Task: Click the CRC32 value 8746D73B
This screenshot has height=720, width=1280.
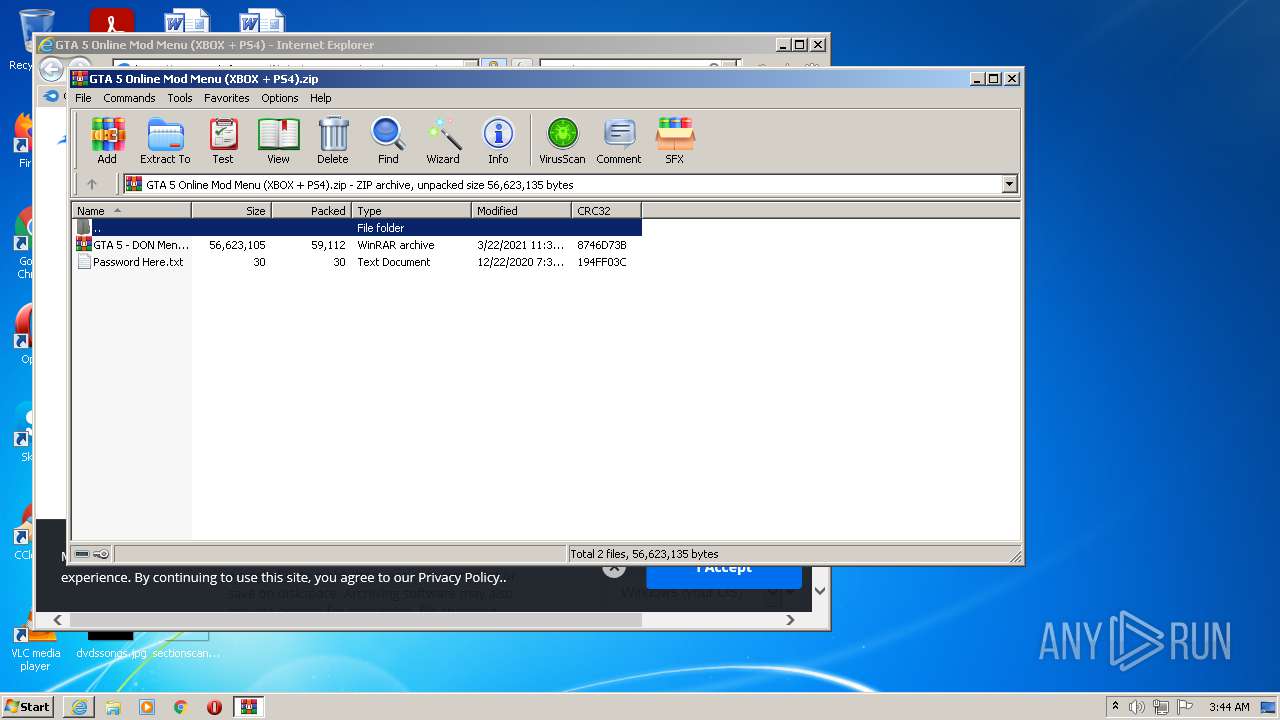Action: (x=602, y=245)
